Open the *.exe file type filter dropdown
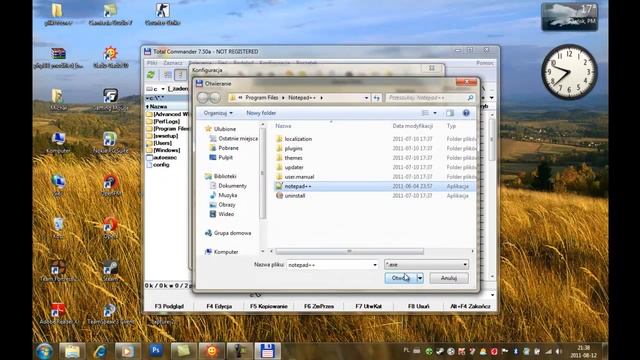Image resolution: width=640 pixels, height=360 pixels. click(x=426, y=265)
